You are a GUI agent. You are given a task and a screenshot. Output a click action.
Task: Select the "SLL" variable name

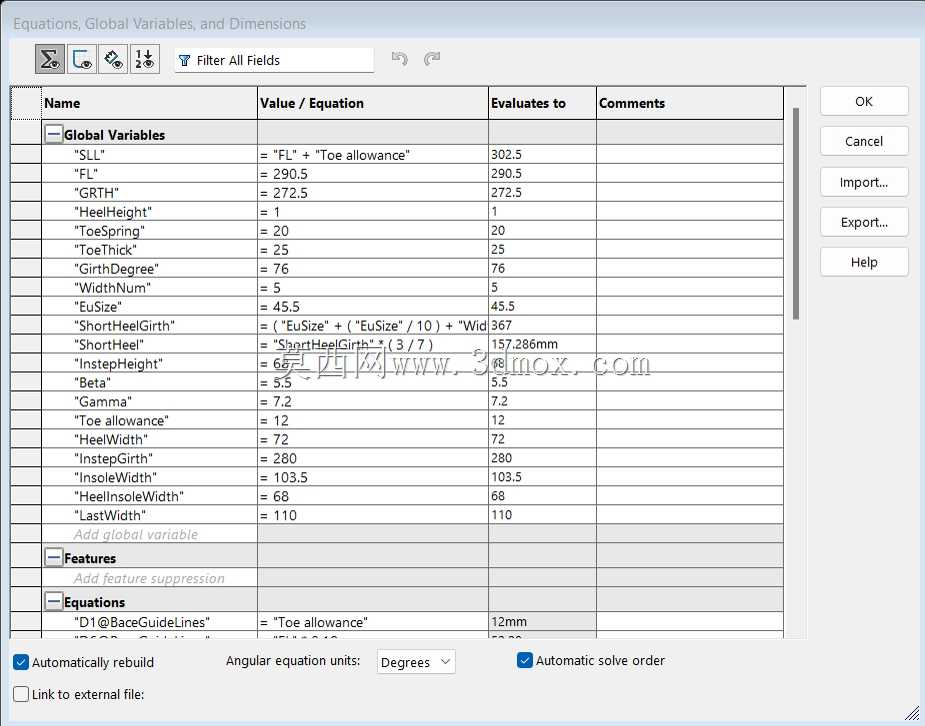tap(90, 155)
